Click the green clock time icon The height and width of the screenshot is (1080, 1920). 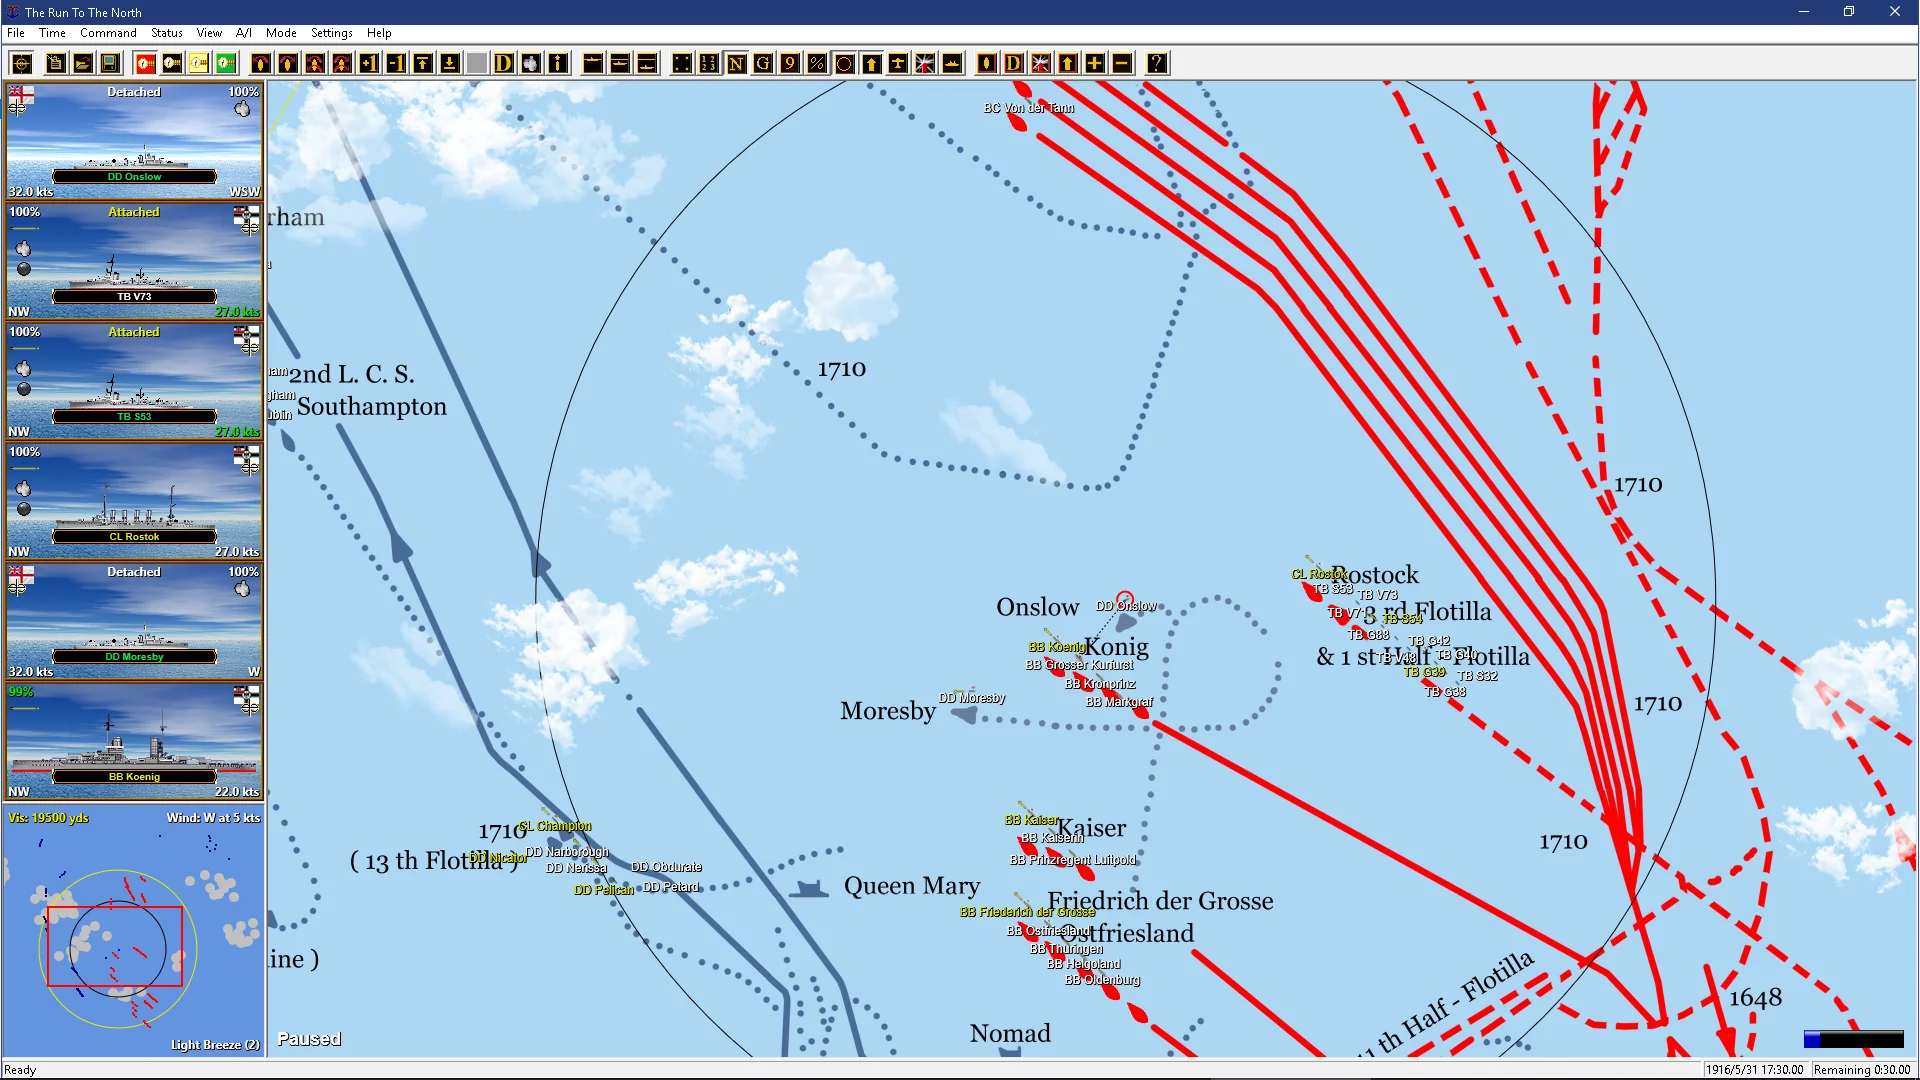coord(227,64)
